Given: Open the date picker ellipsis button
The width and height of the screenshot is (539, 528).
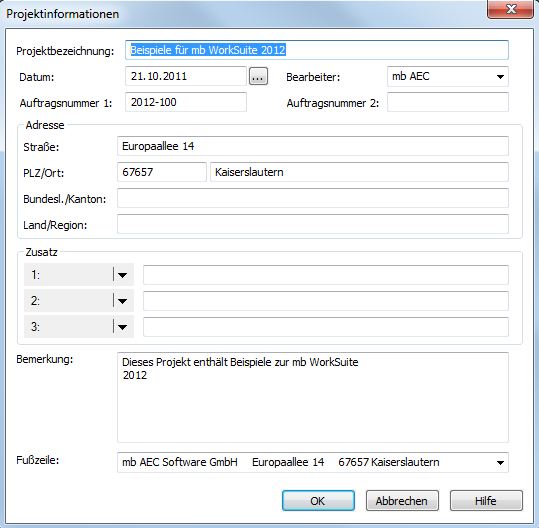Looking at the screenshot, I should tap(258, 76).
